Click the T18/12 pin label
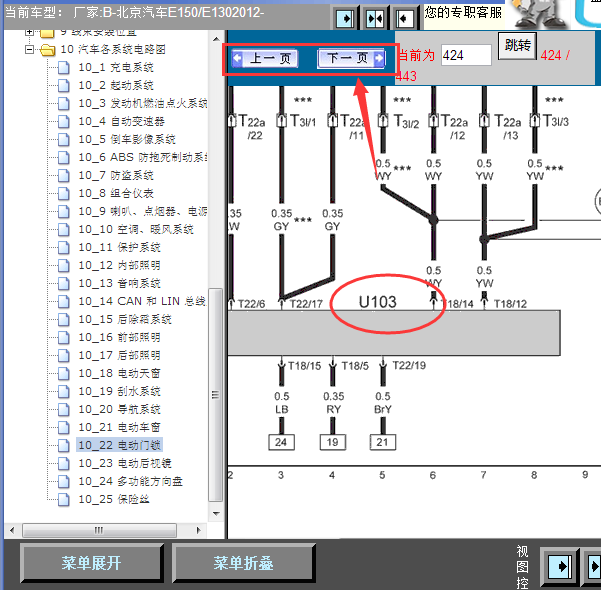601x590 pixels. (510, 304)
